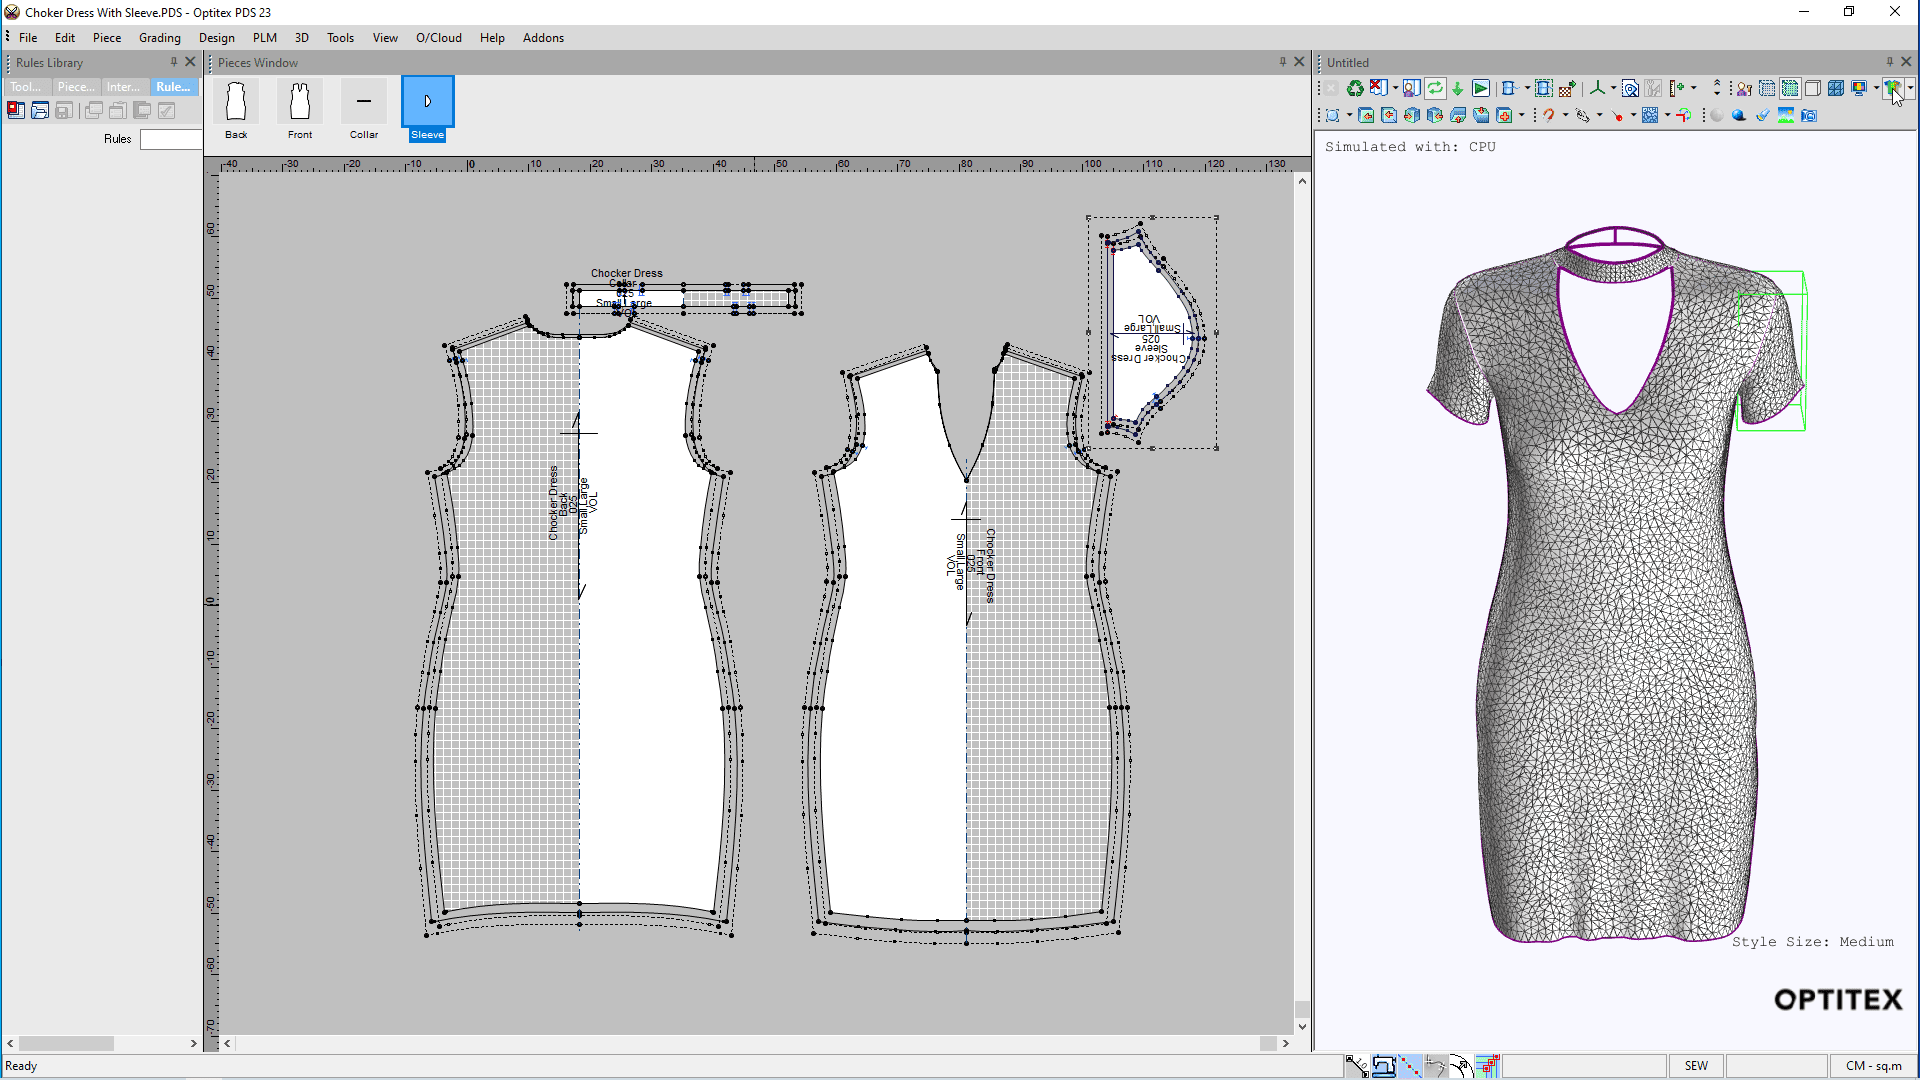Image resolution: width=1920 pixels, height=1080 pixels.
Task: Open the Grading menu
Action: click(x=159, y=38)
